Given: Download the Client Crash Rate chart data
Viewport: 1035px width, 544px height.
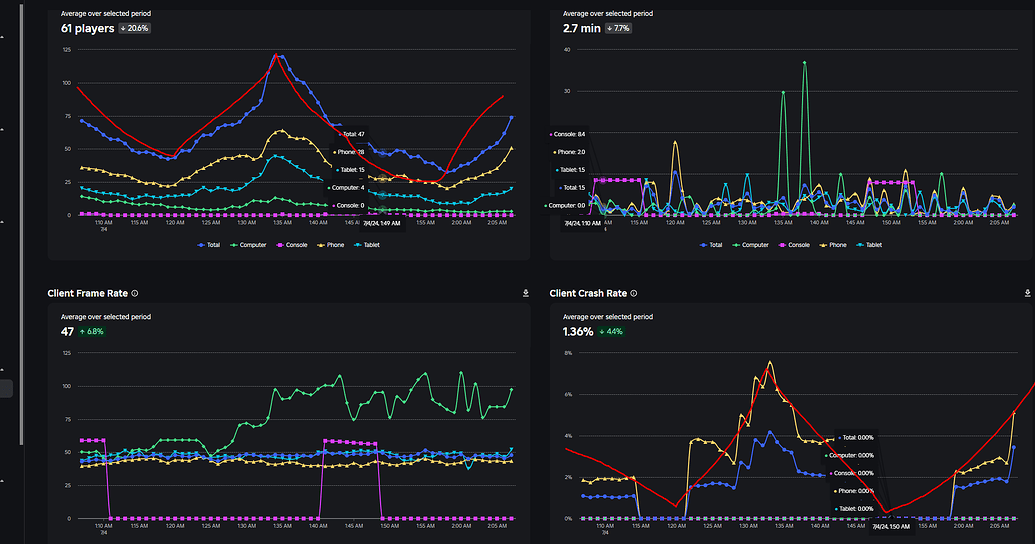Looking at the screenshot, I should tap(1027, 293).
